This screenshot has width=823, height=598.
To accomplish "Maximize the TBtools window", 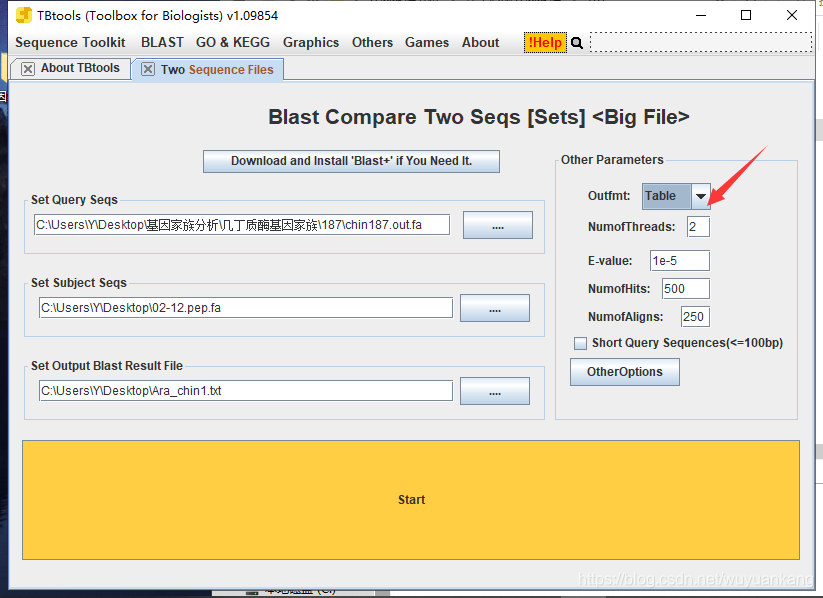I will [746, 15].
